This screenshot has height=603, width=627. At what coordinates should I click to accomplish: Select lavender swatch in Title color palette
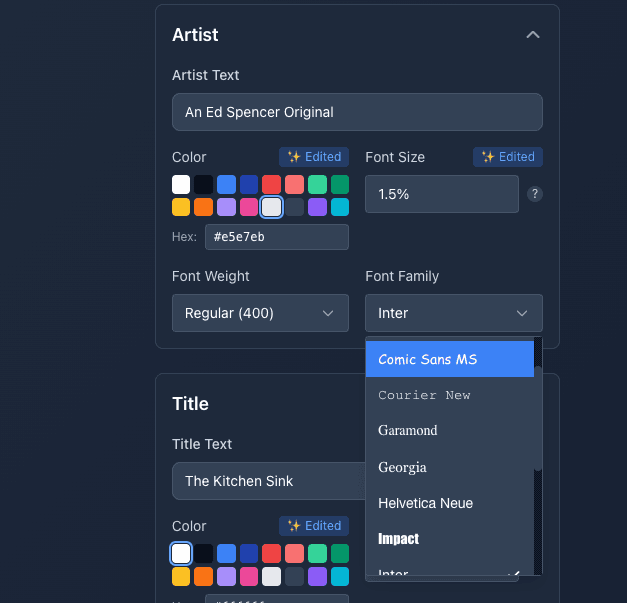[226, 577]
